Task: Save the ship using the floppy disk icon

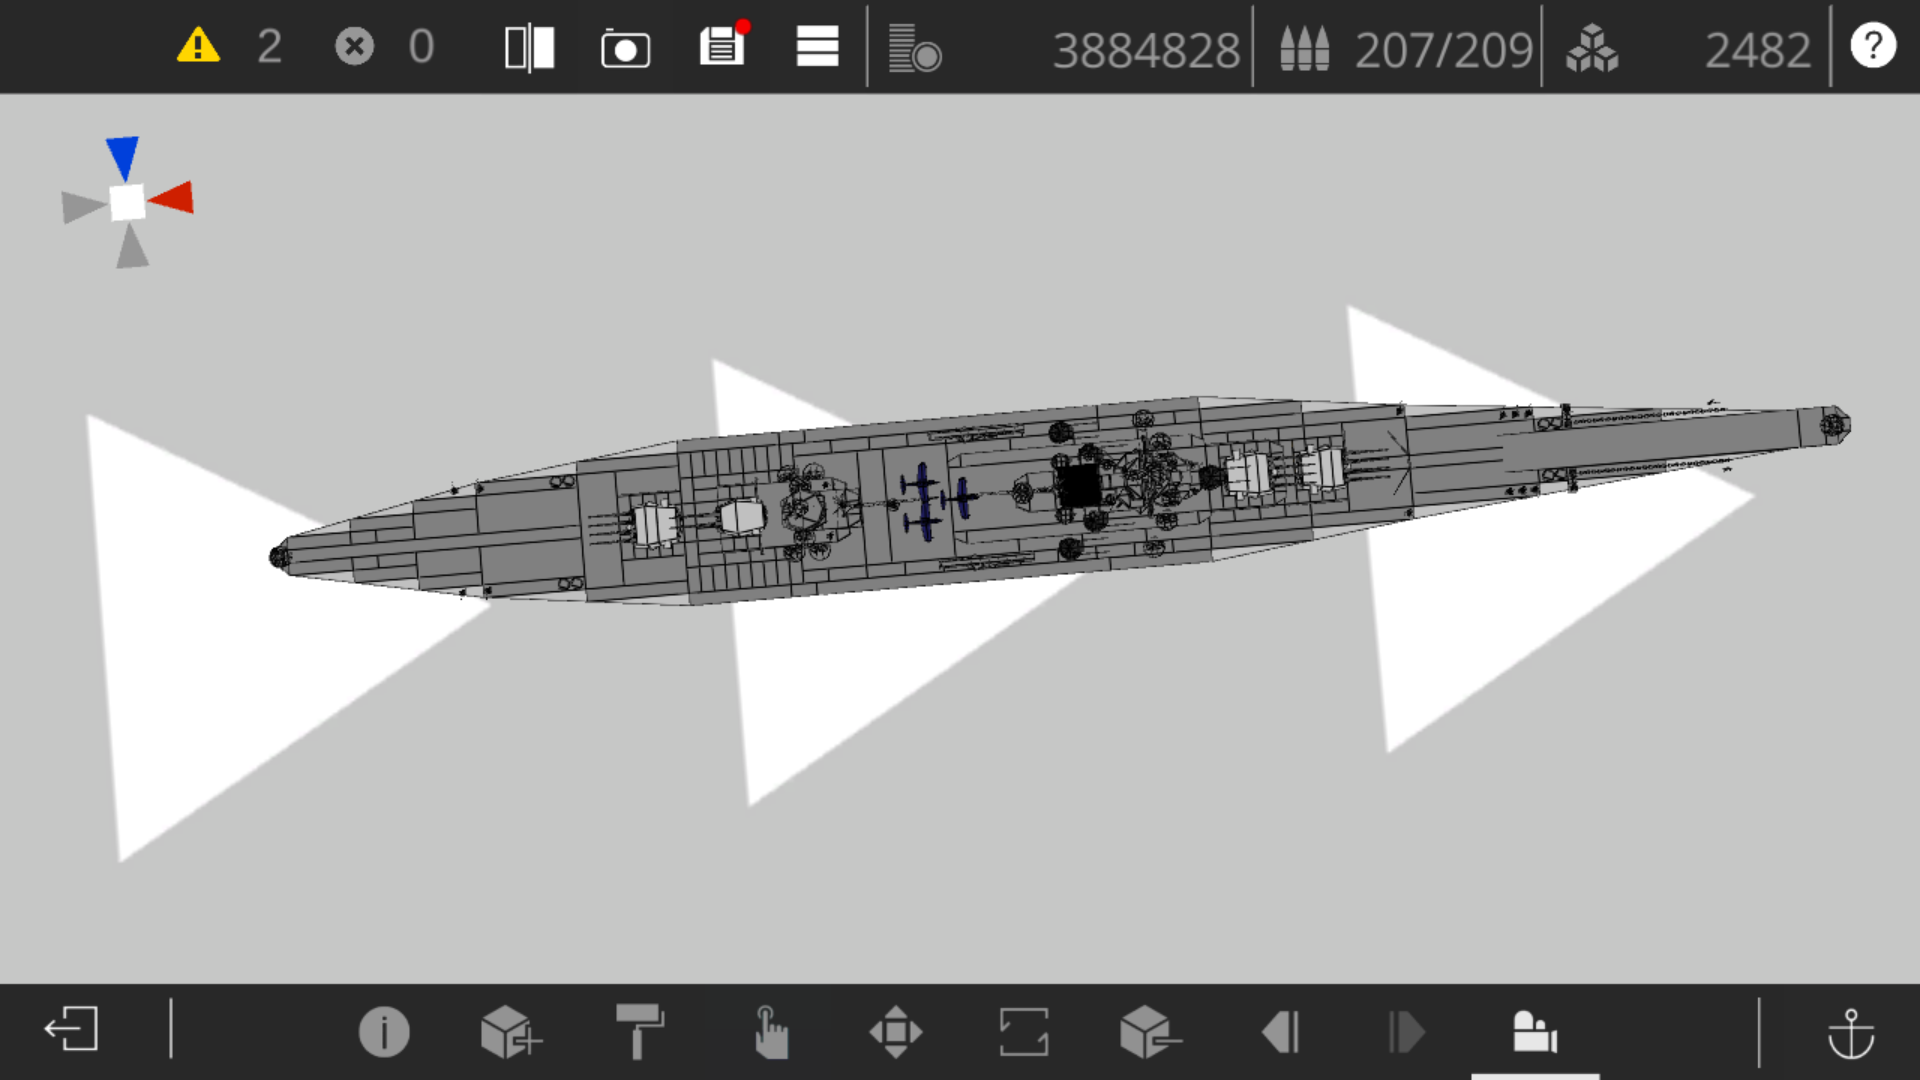Action: [724, 44]
